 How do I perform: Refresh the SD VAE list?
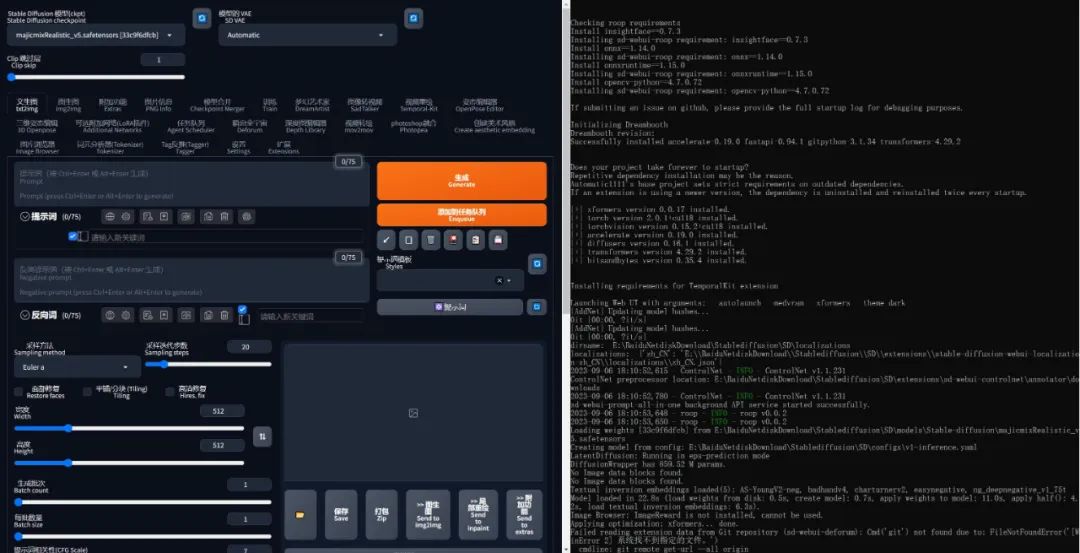point(413,18)
